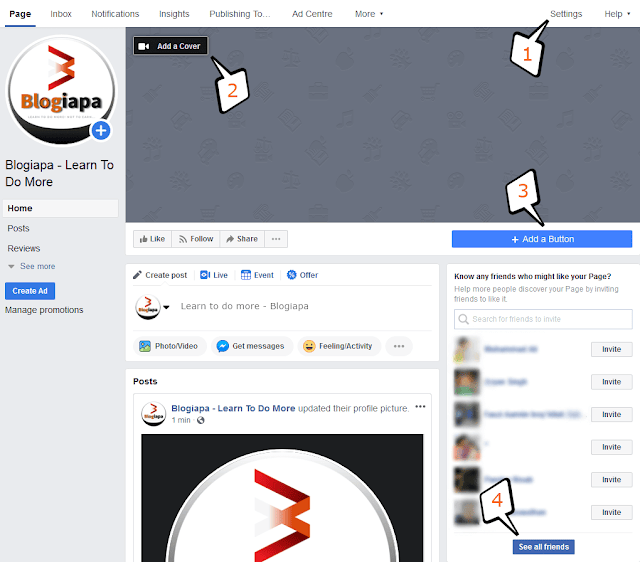Image resolution: width=640 pixels, height=562 pixels.
Task: Open the post-as avatar dropdown arrow
Action: [166, 307]
